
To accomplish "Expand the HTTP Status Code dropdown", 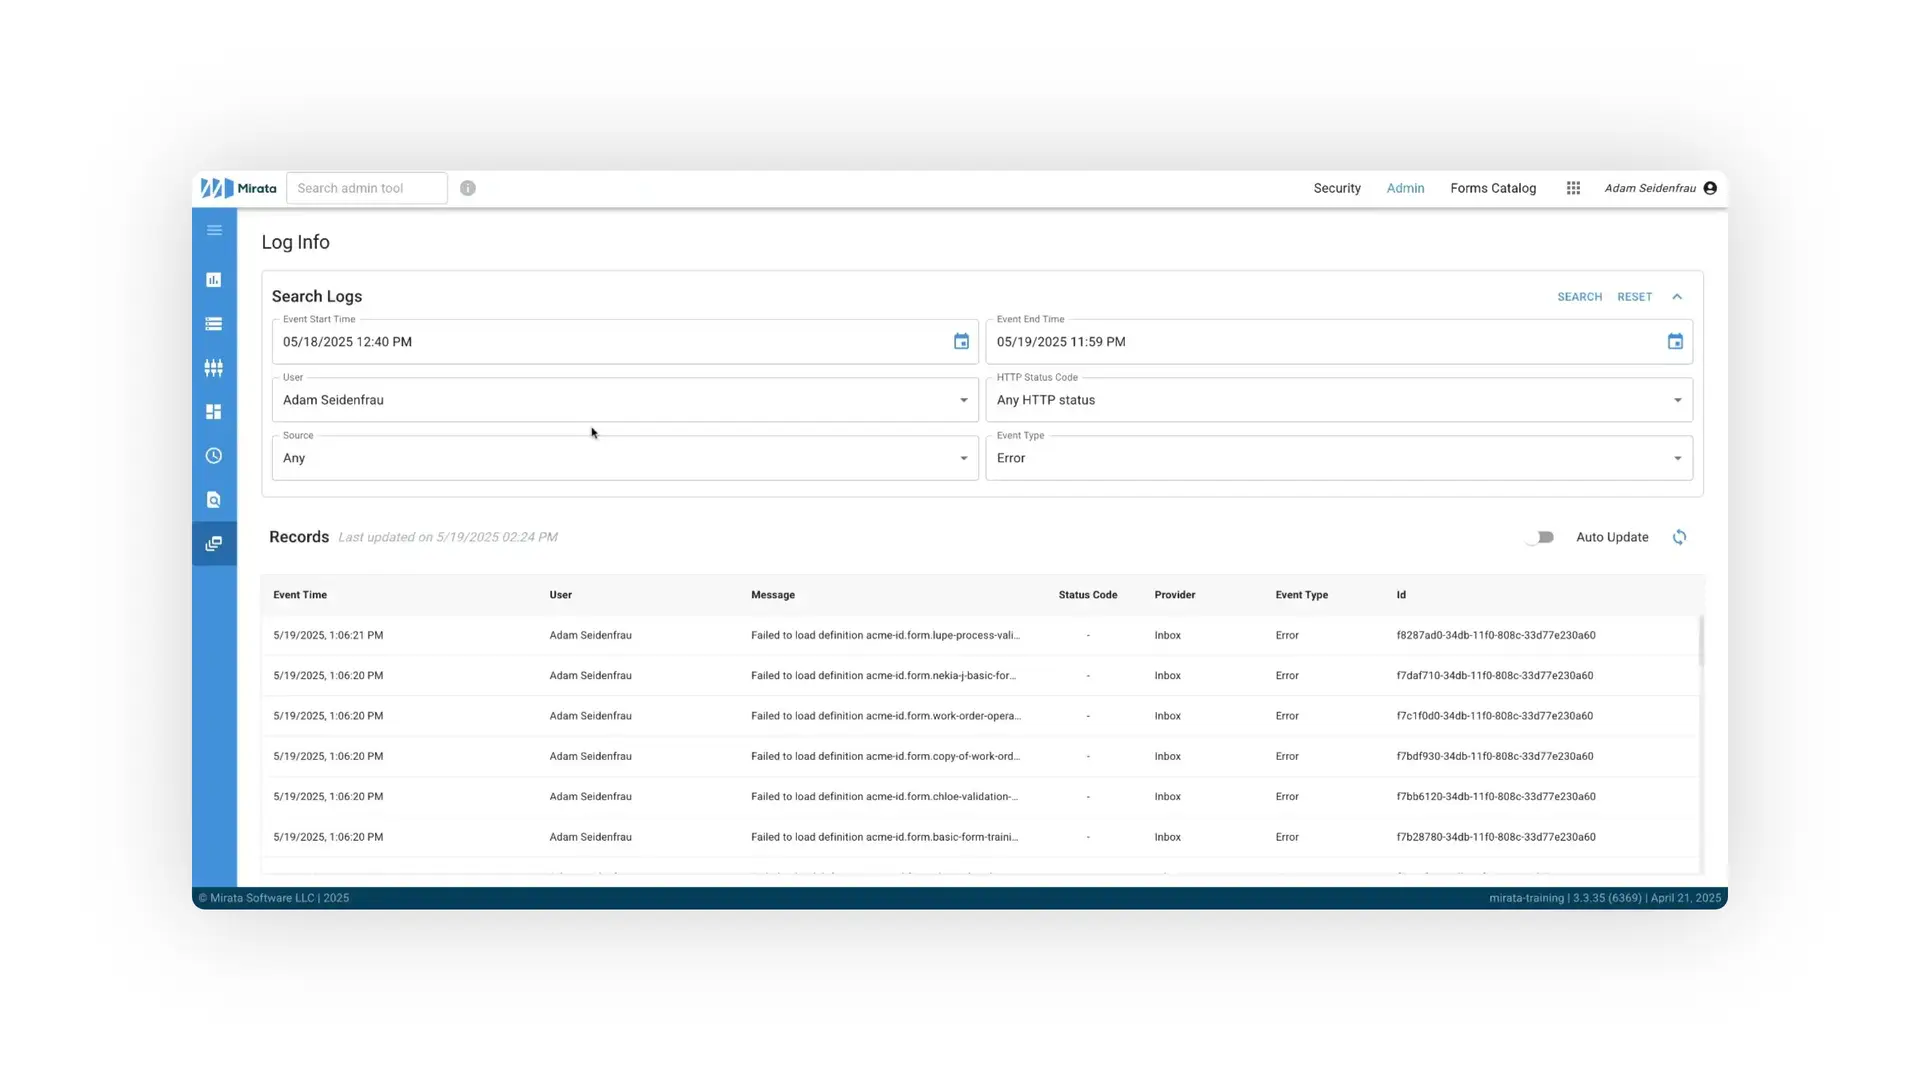I will tap(1677, 400).
